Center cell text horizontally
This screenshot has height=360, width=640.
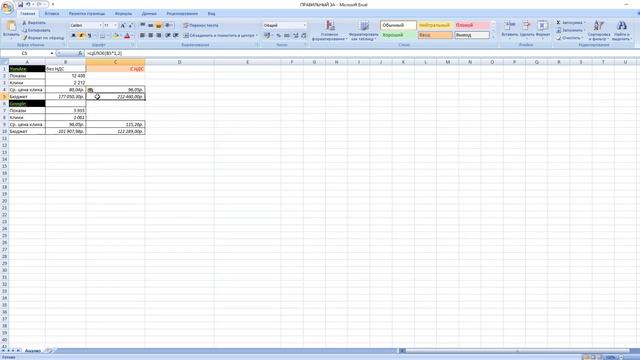(150, 36)
